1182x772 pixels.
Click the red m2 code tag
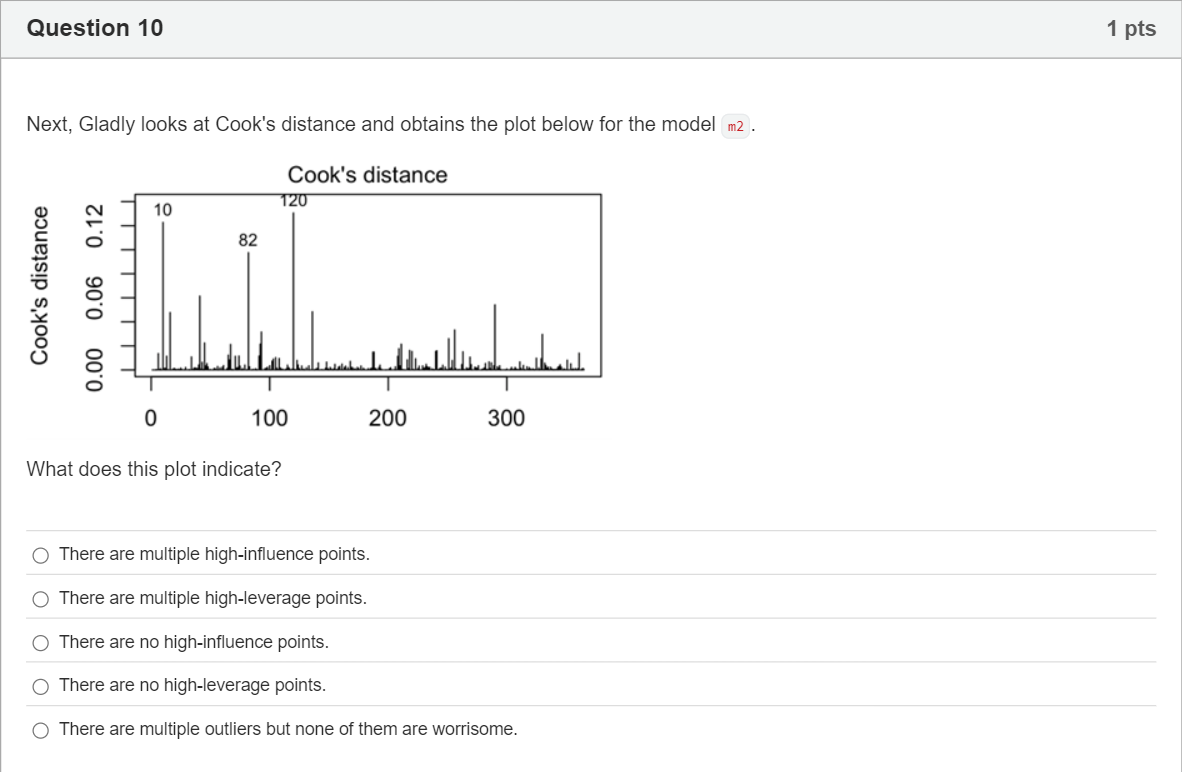[736, 126]
